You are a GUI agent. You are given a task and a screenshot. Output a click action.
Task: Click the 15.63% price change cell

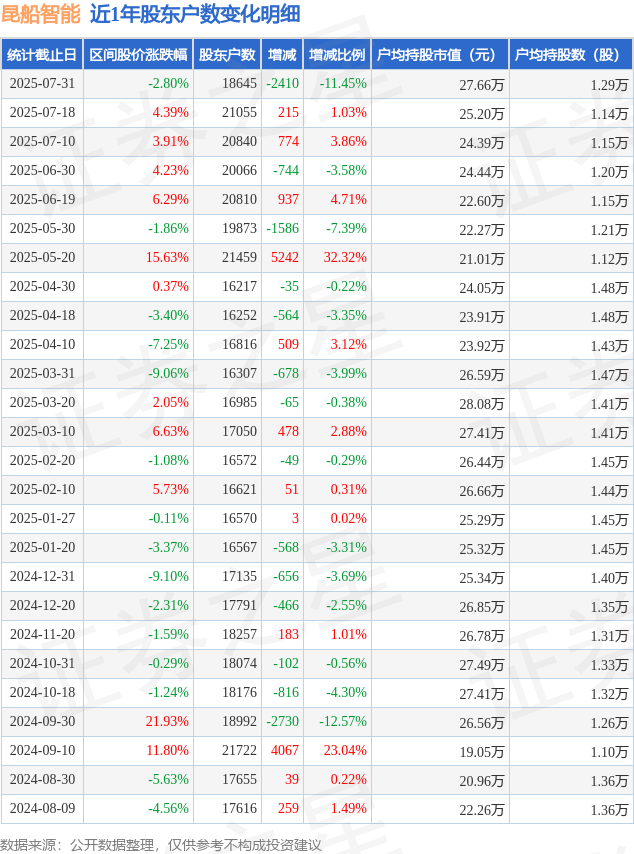(x=167, y=257)
